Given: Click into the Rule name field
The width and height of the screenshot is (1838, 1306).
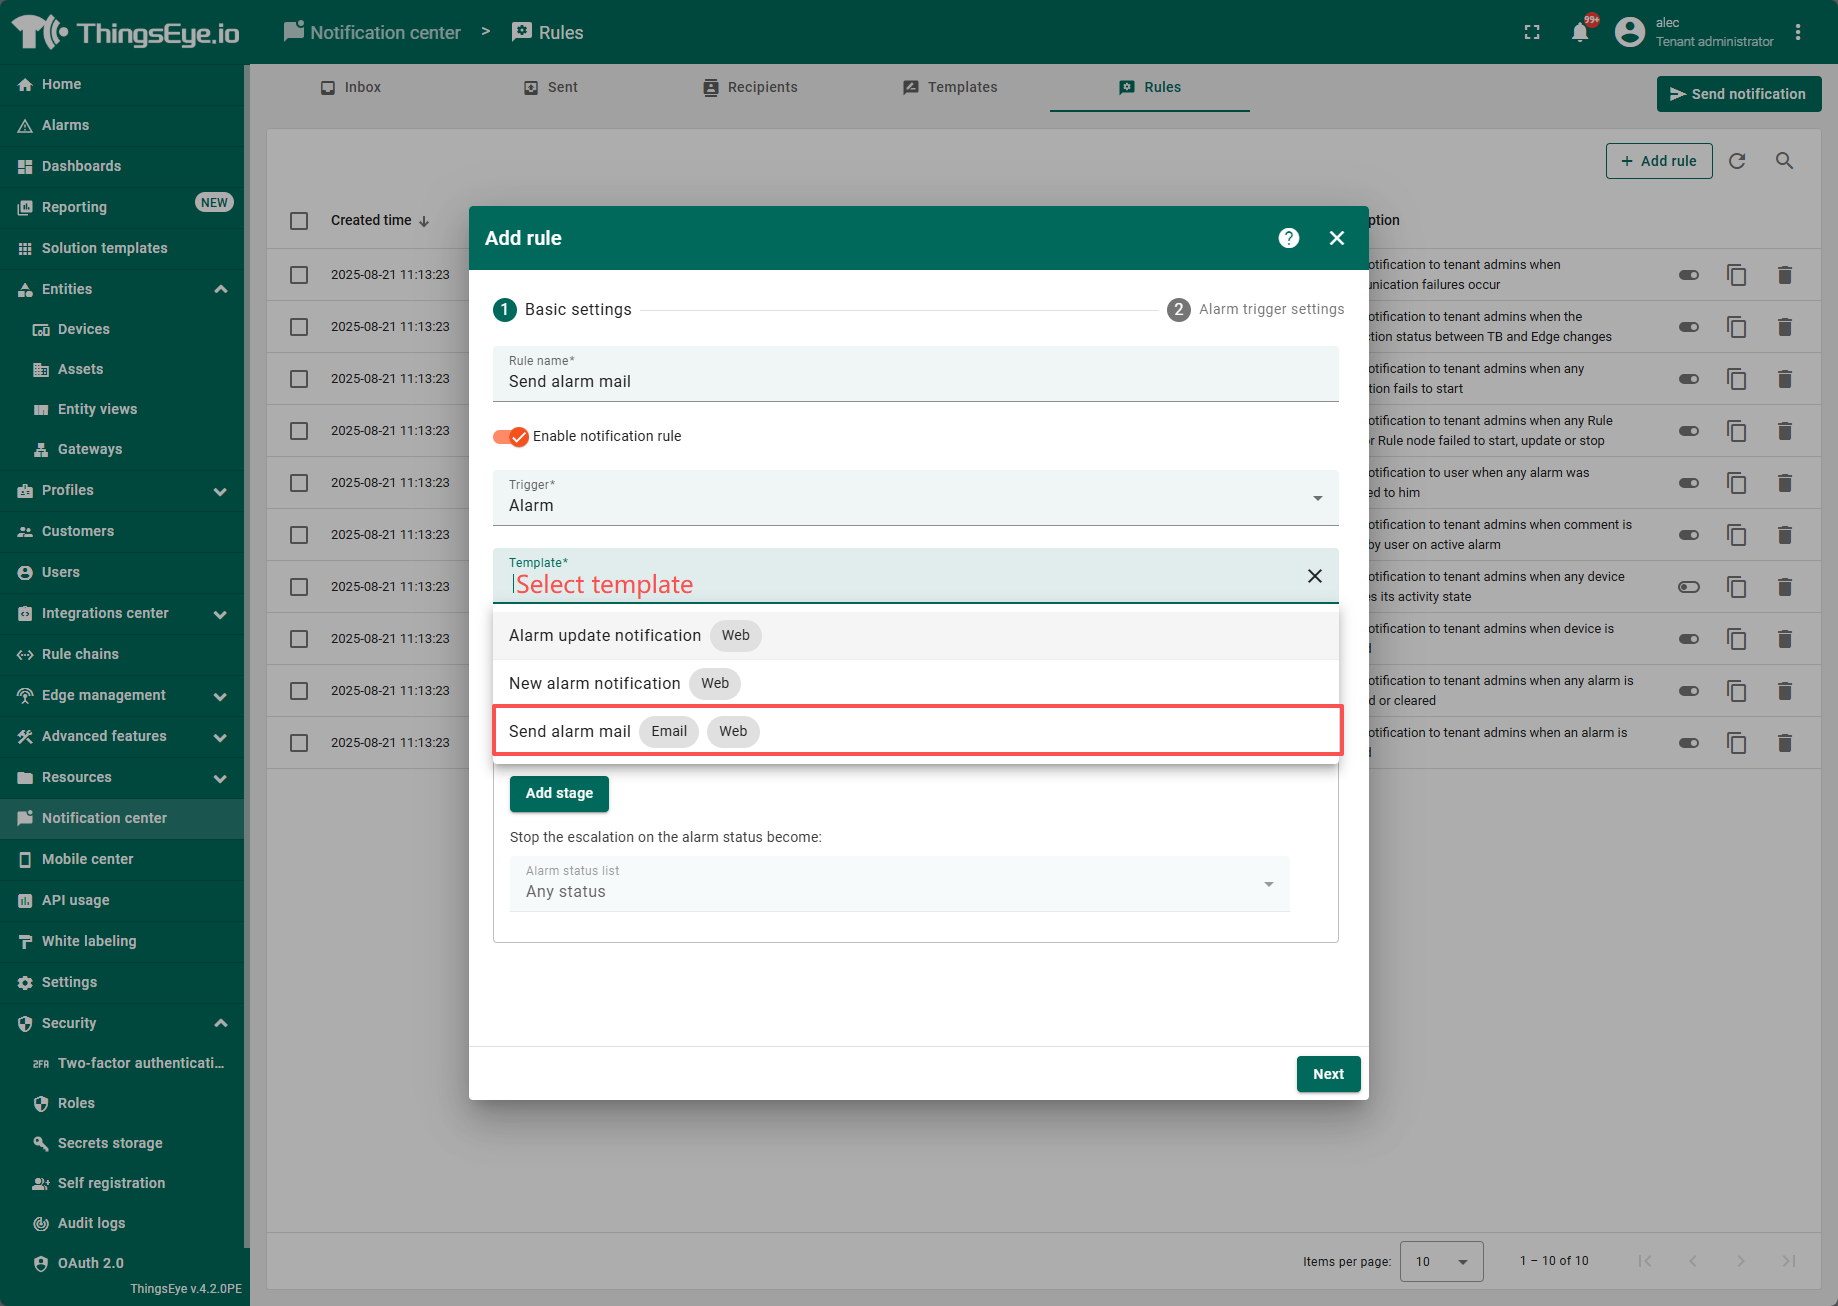Looking at the screenshot, I should (x=915, y=382).
